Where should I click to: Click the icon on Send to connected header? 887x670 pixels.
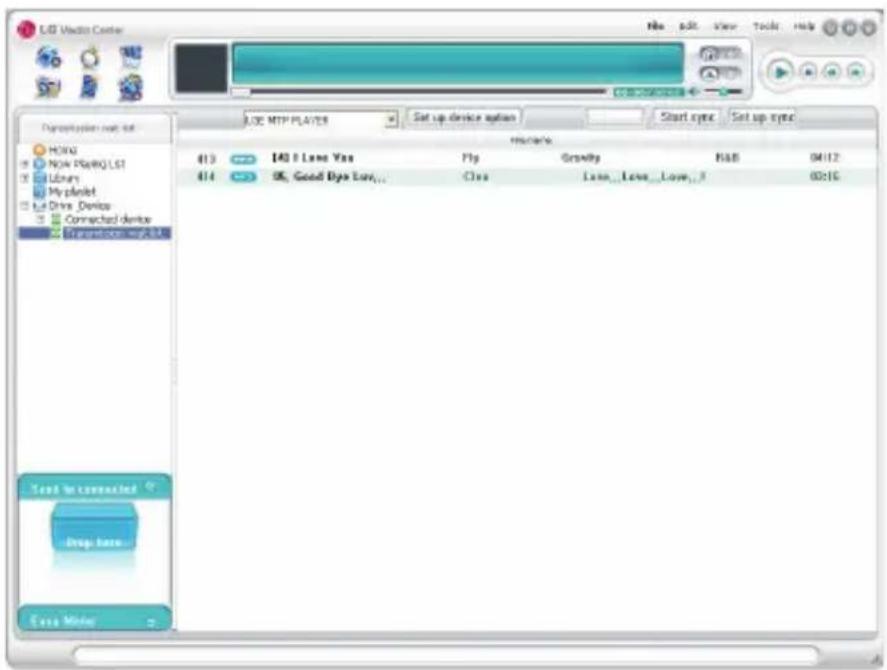tap(150, 487)
